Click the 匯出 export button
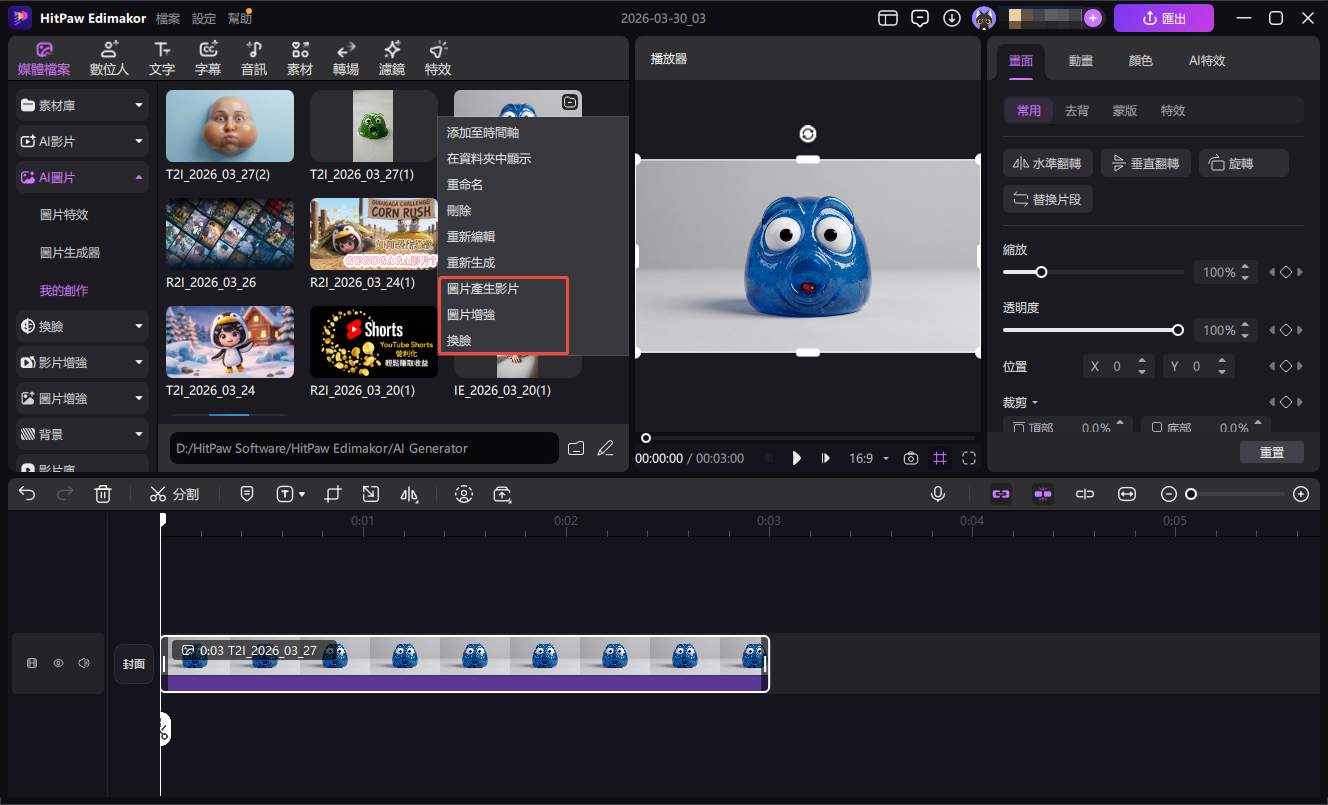This screenshot has width=1328, height=805. 1163,18
